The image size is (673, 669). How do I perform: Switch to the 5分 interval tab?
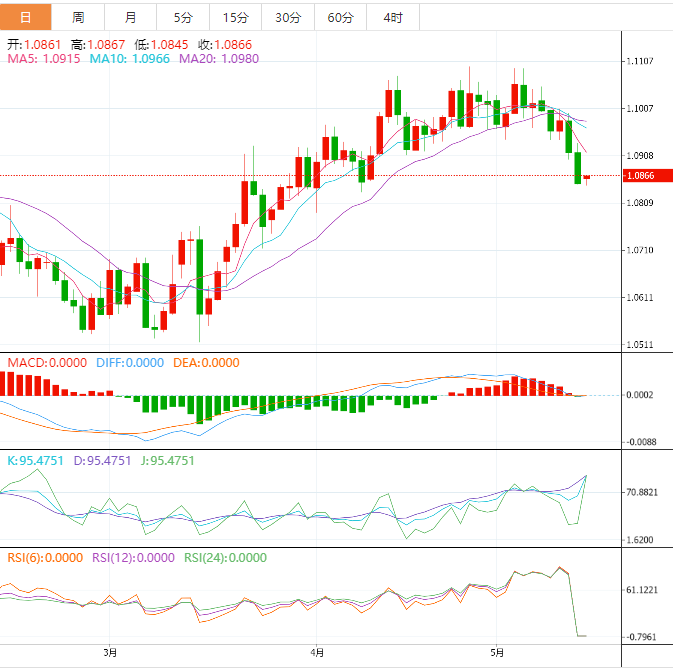(x=183, y=17)
